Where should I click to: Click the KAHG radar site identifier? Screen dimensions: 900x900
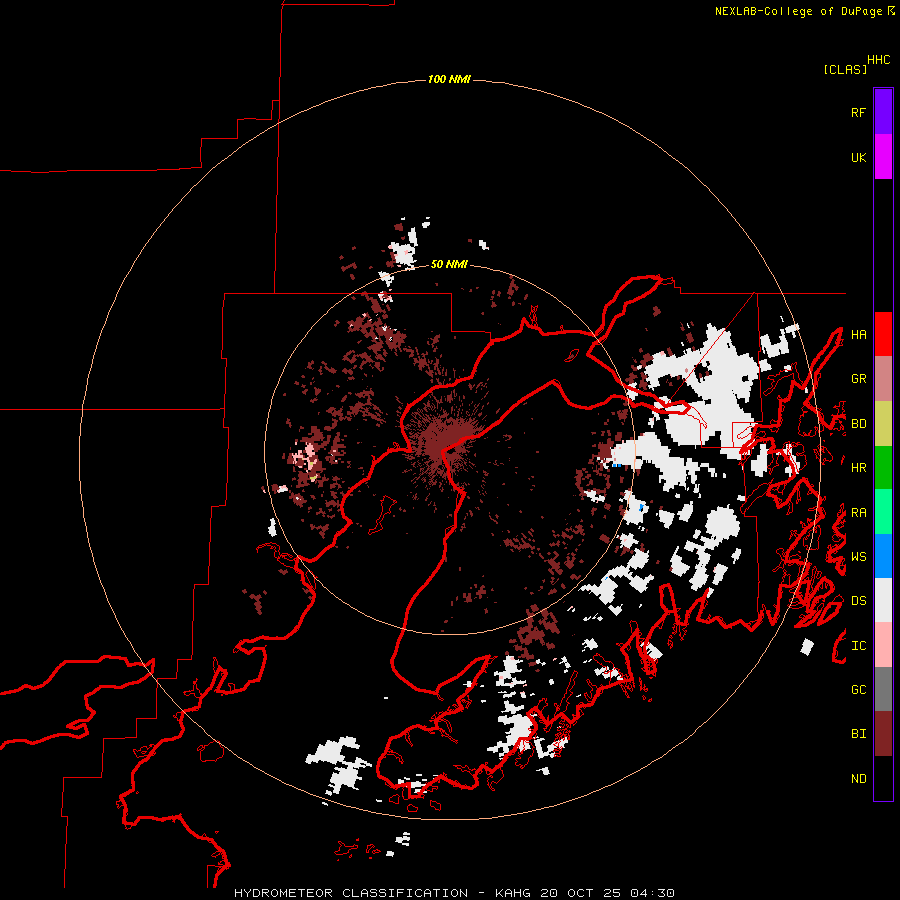click(513, 893)
